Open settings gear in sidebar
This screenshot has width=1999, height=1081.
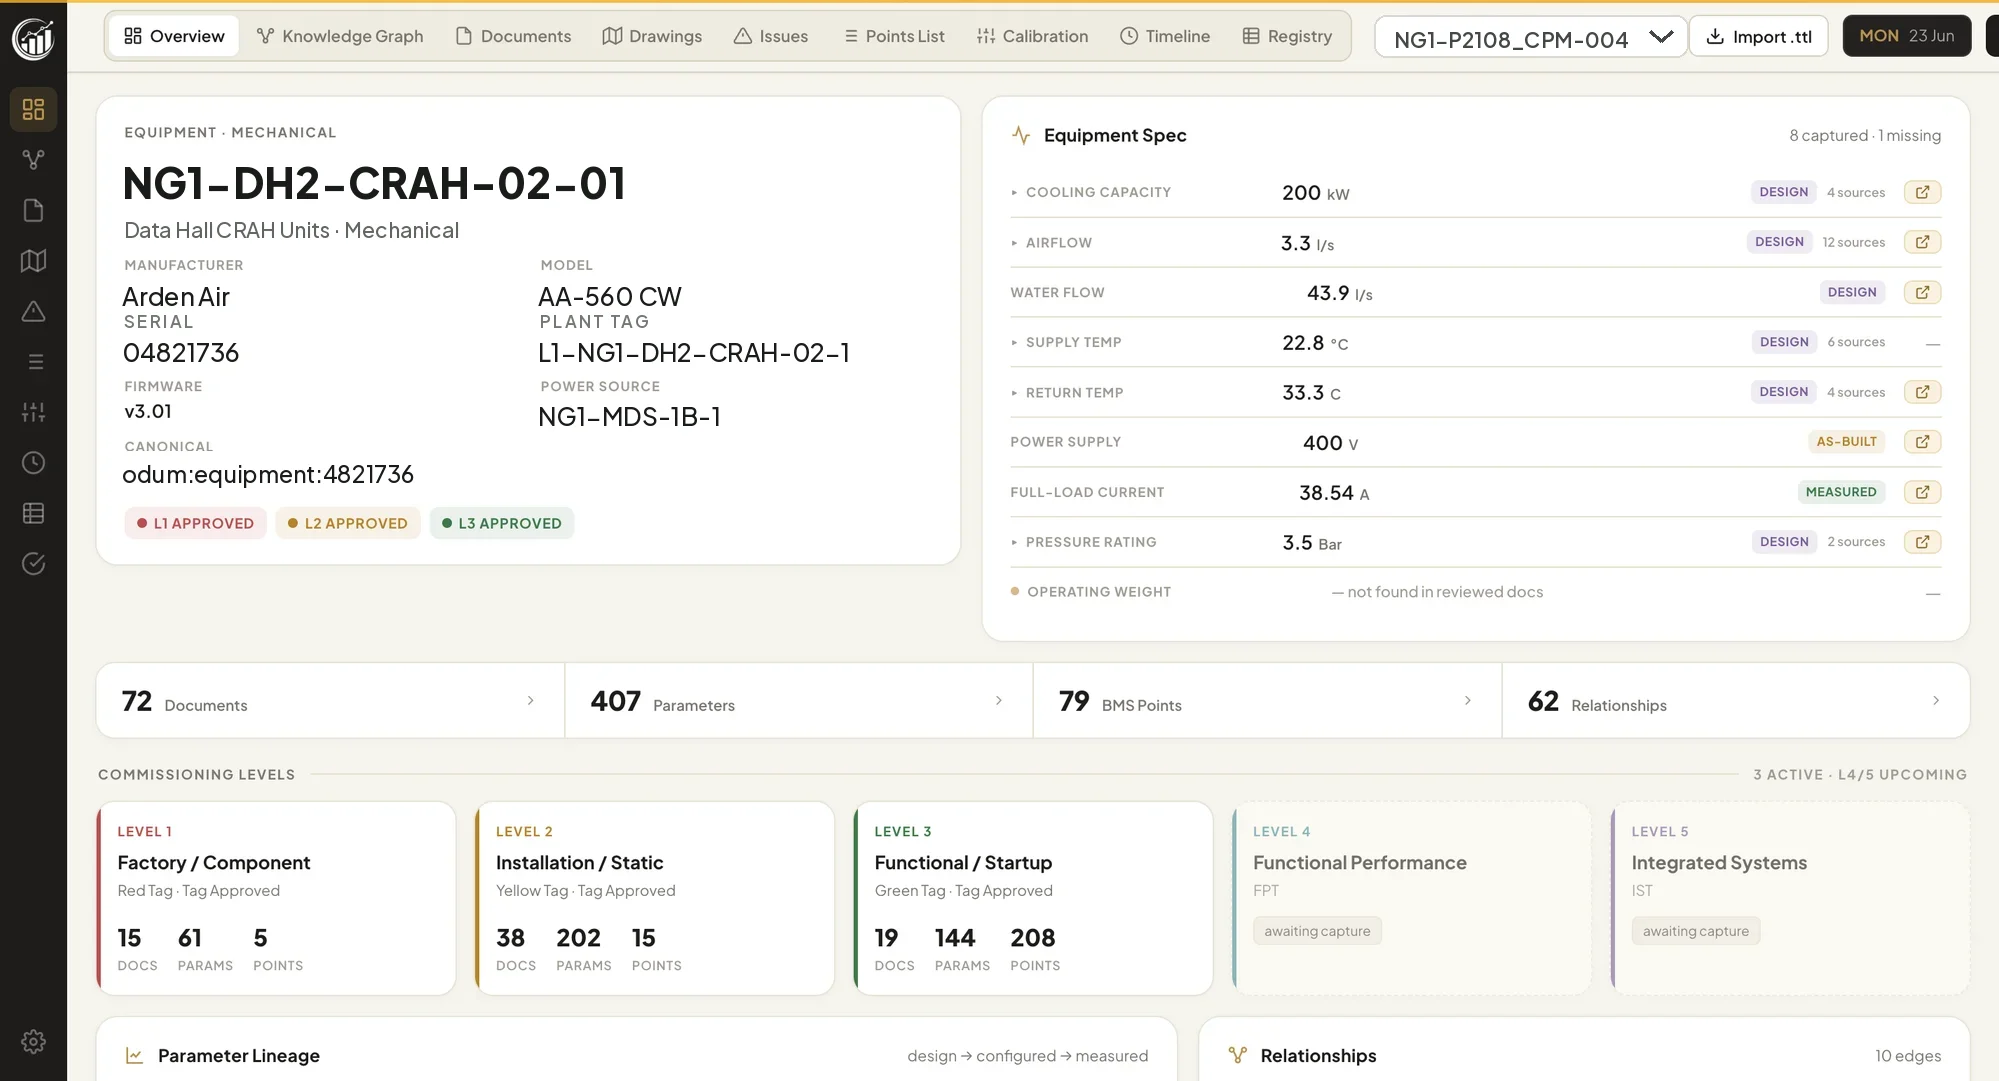(33, 1042)
